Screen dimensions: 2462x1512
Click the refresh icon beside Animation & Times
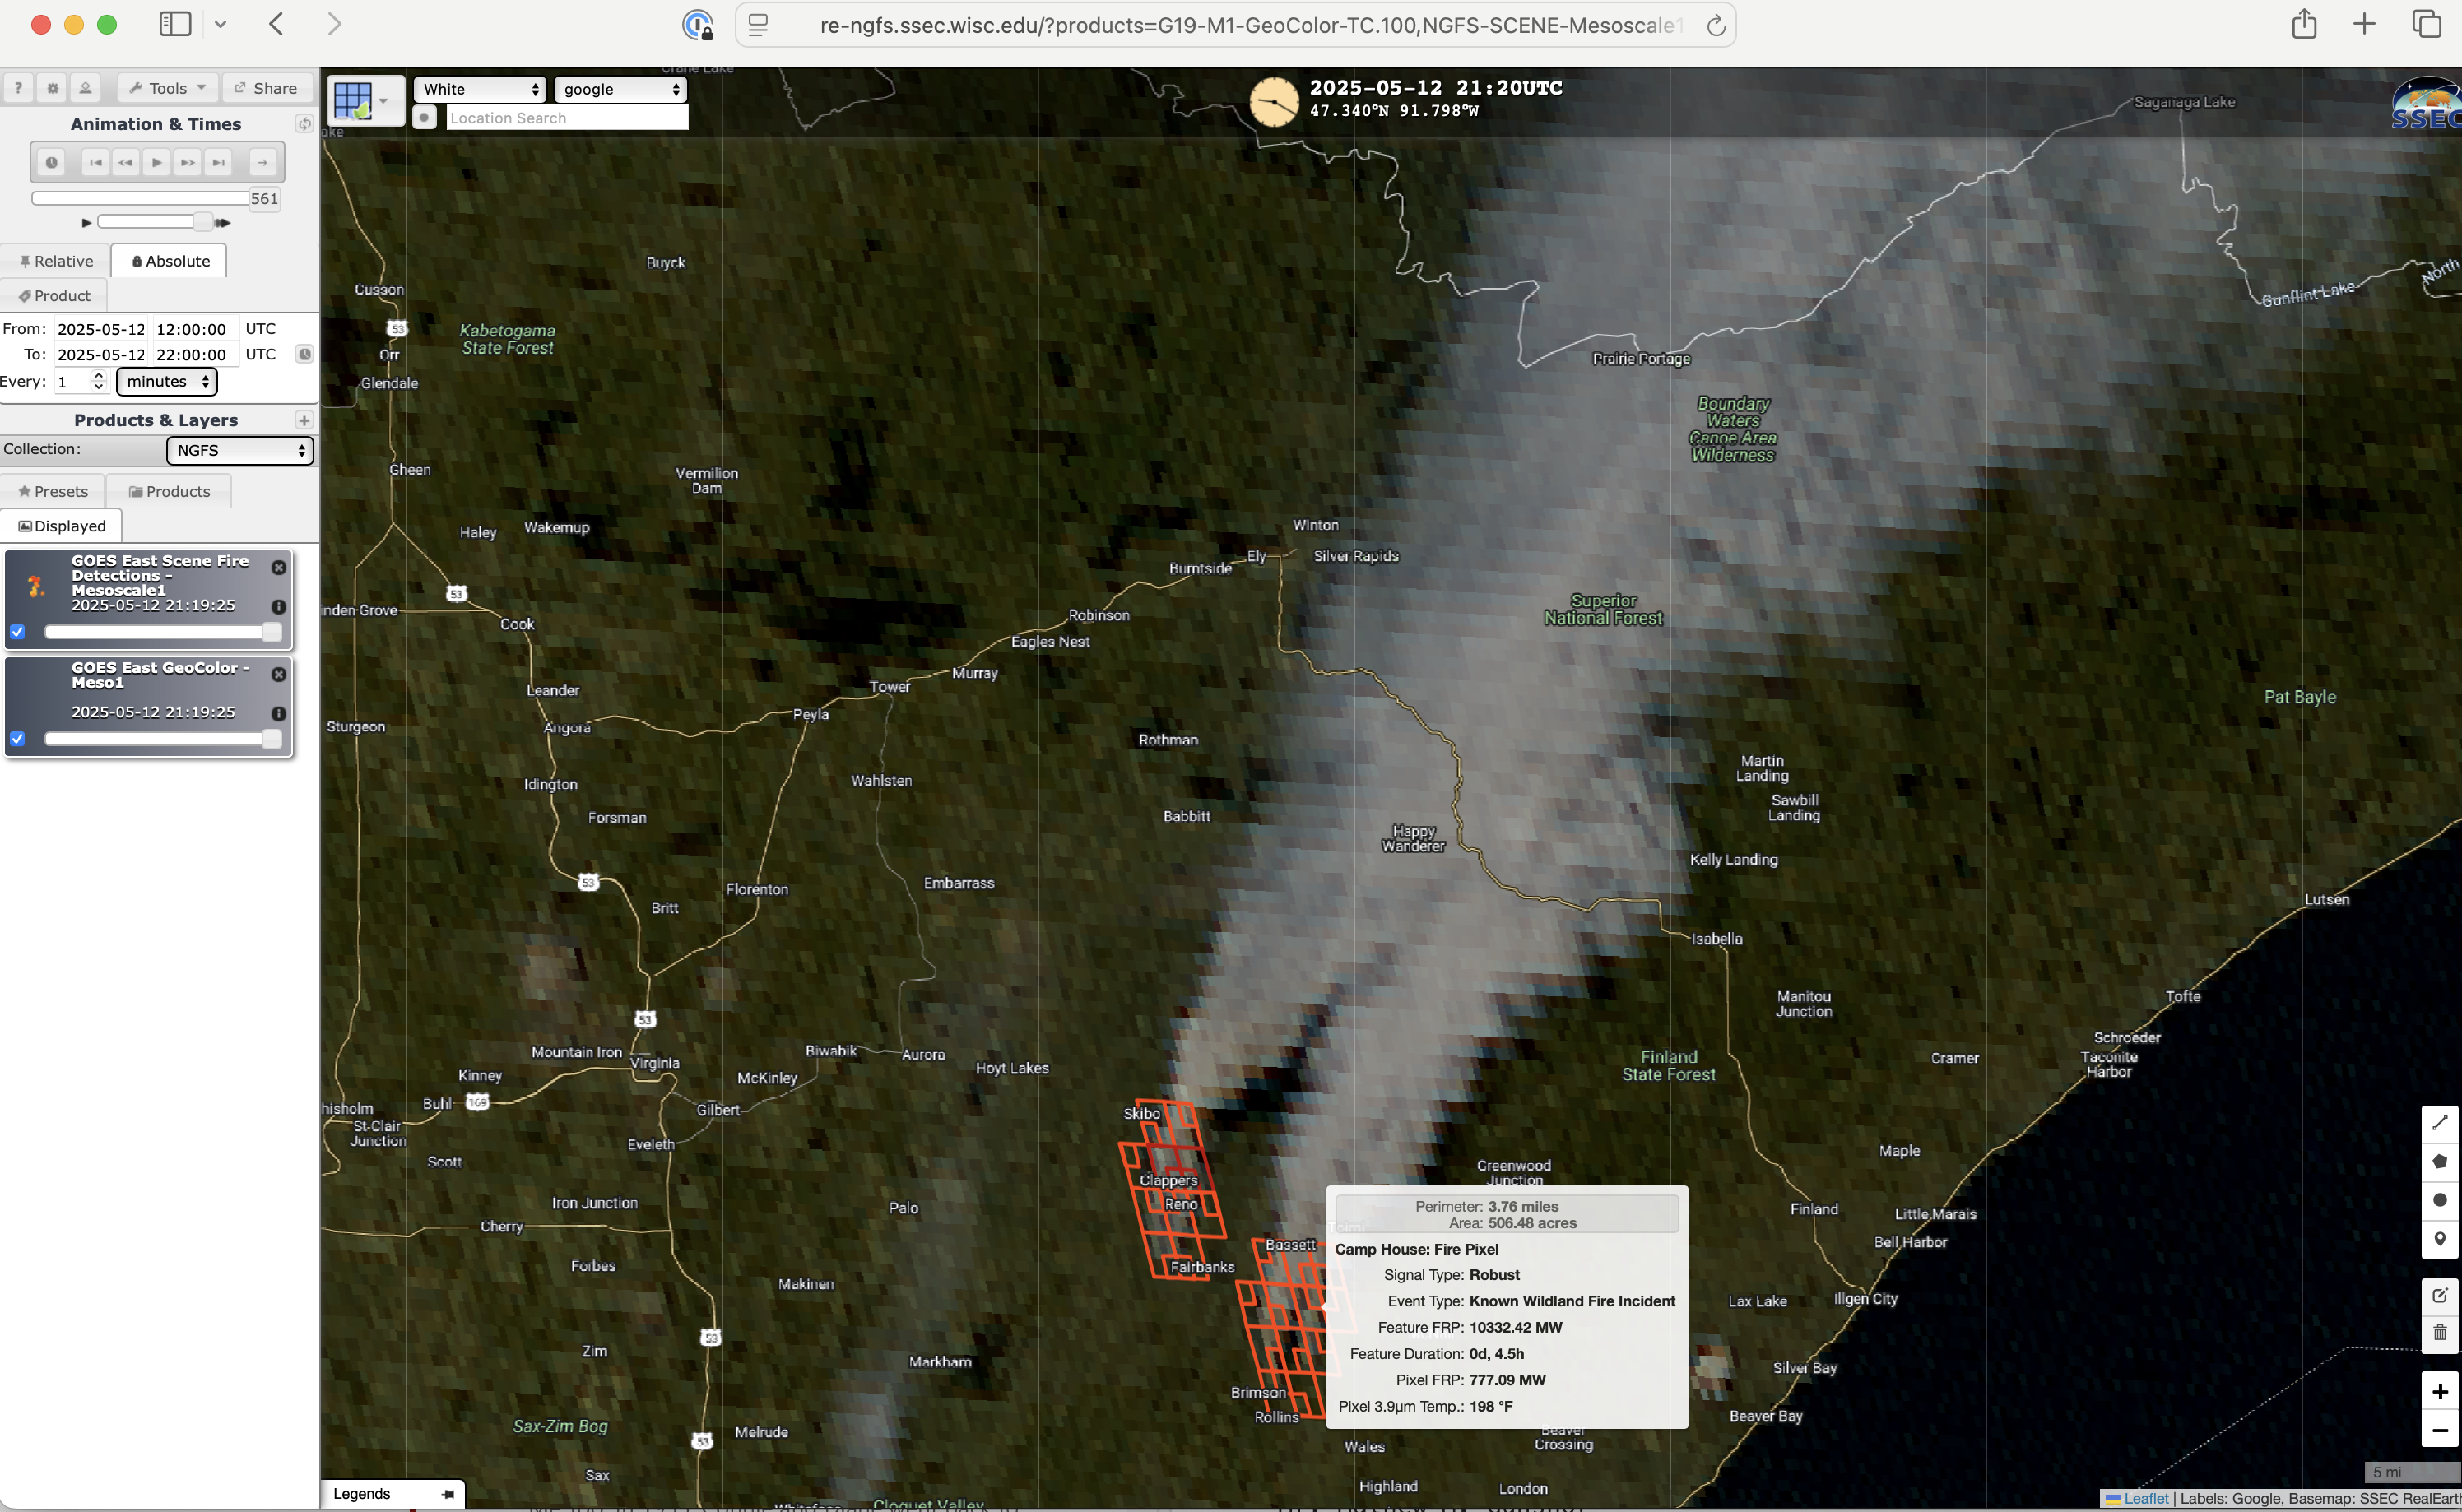click(304, 124)
